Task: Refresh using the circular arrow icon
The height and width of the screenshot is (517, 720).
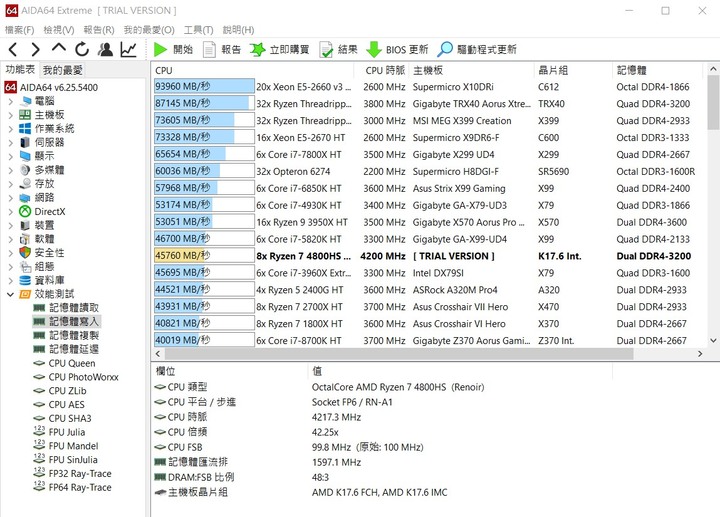Action: click(x=82, y=49)
